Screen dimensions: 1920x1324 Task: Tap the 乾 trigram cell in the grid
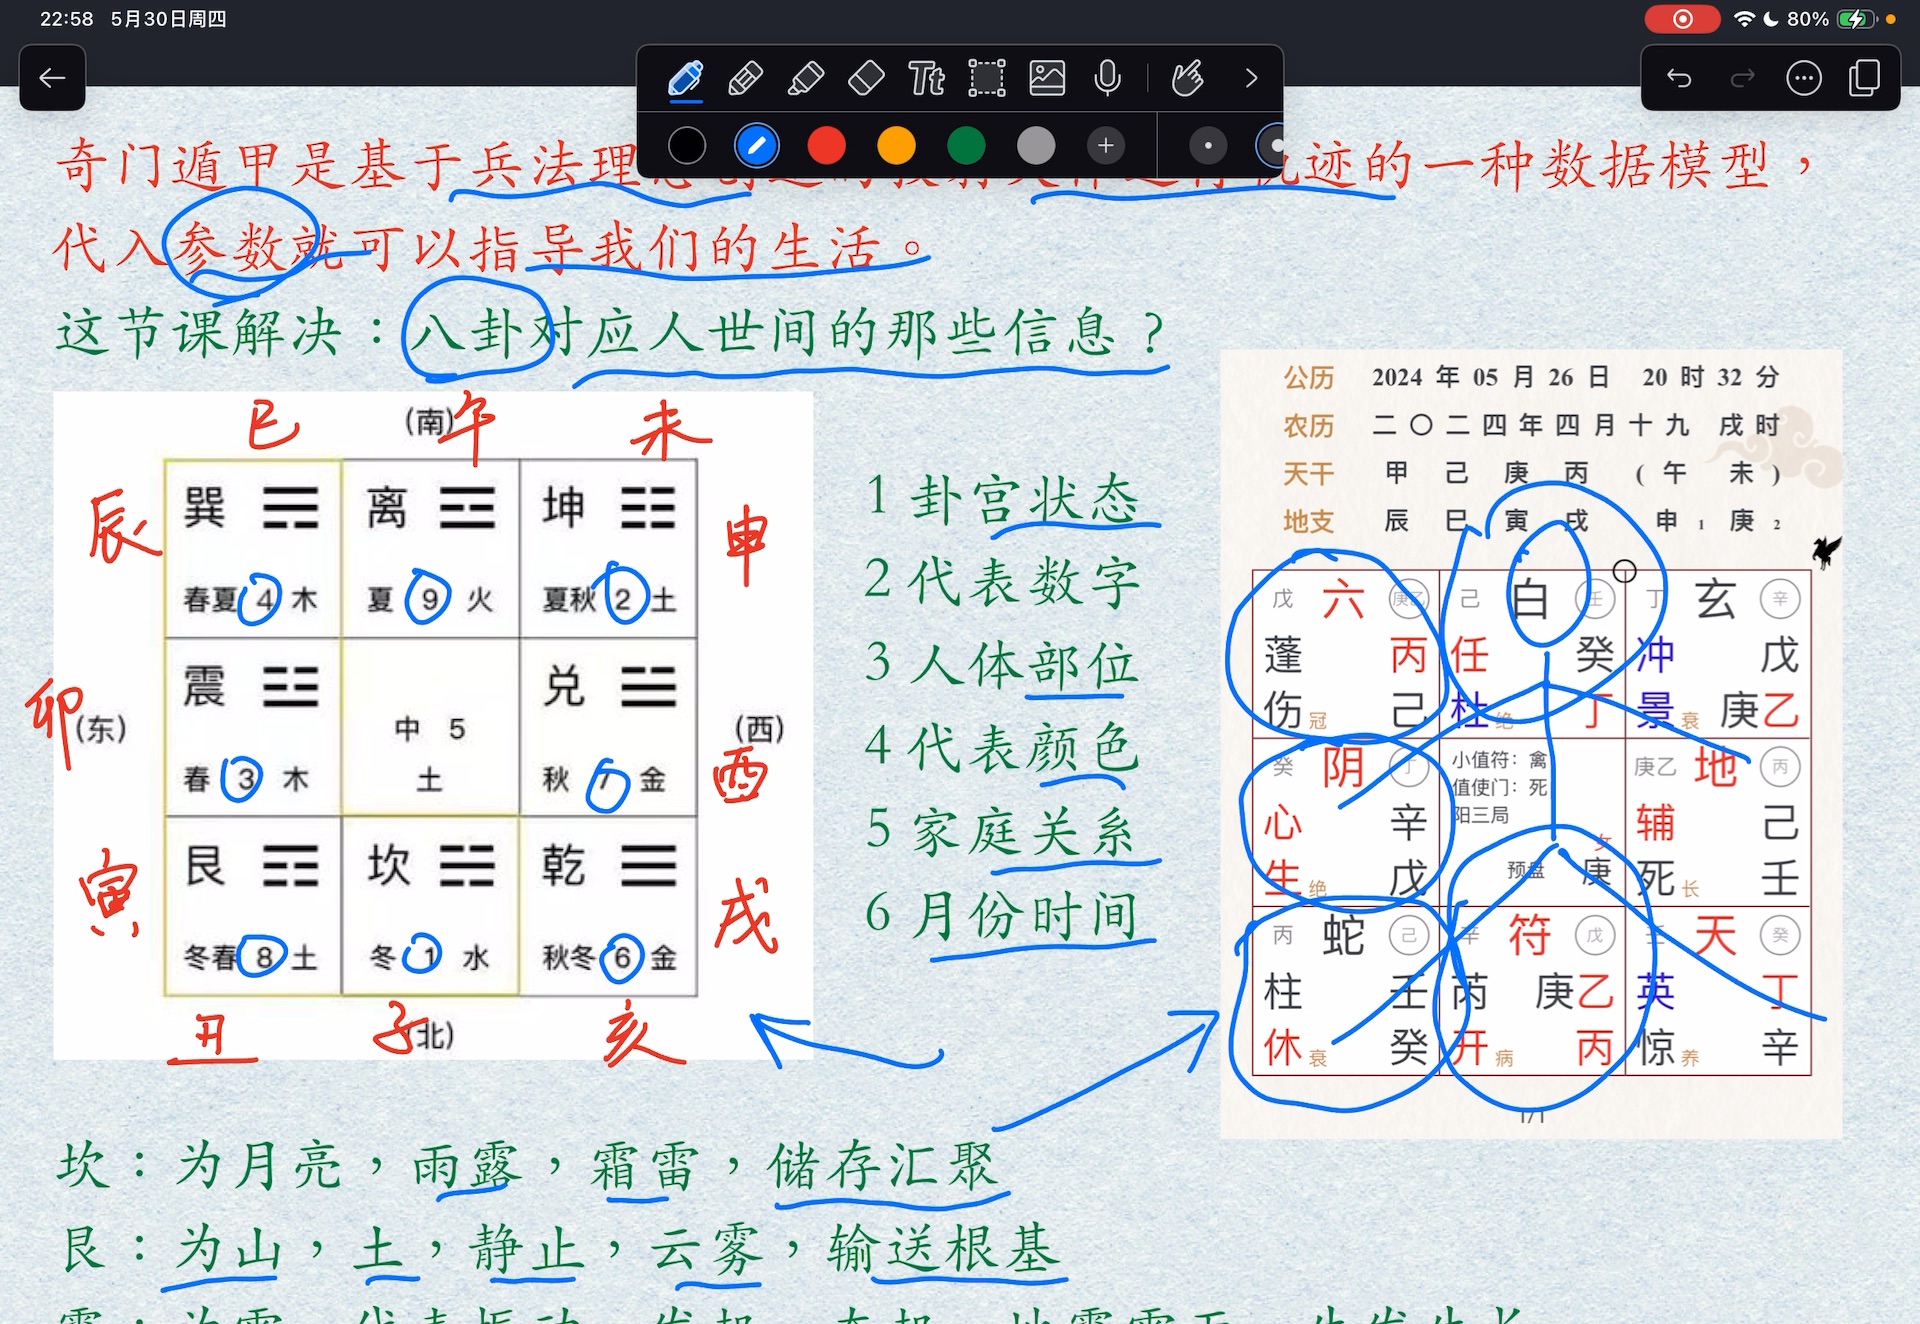[x=608, y=906]
